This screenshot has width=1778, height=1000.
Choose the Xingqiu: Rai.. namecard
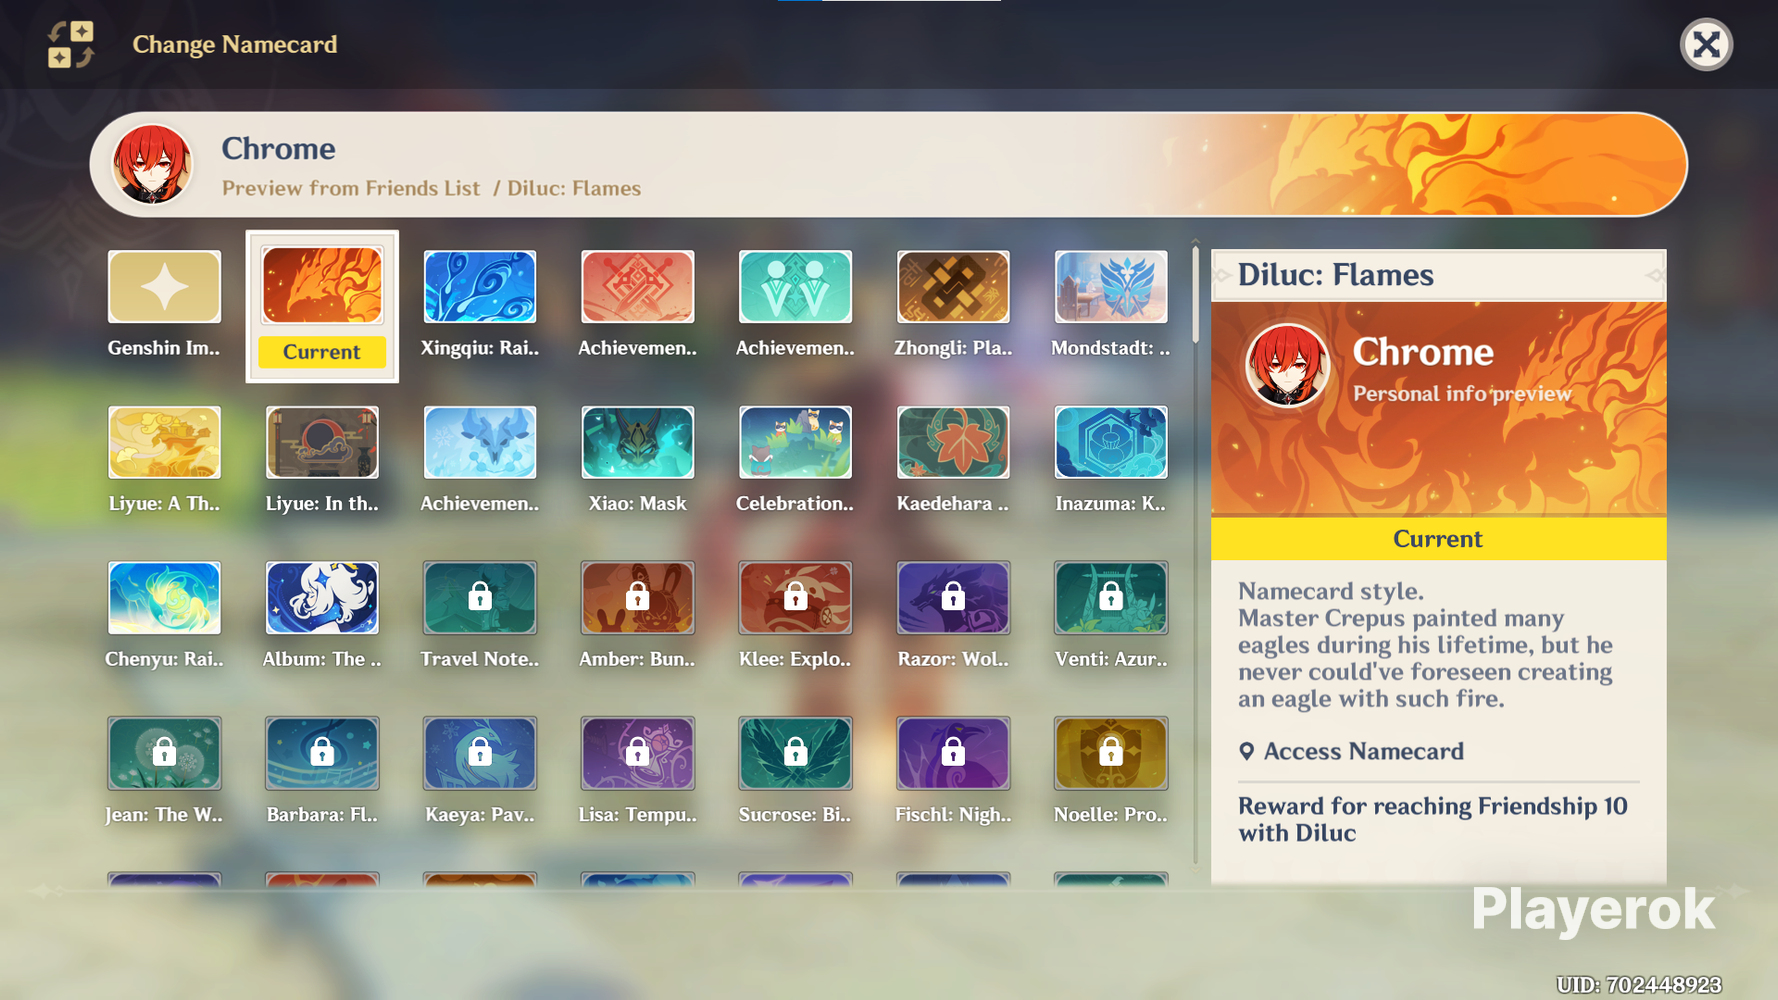click(x=480, y=287)
